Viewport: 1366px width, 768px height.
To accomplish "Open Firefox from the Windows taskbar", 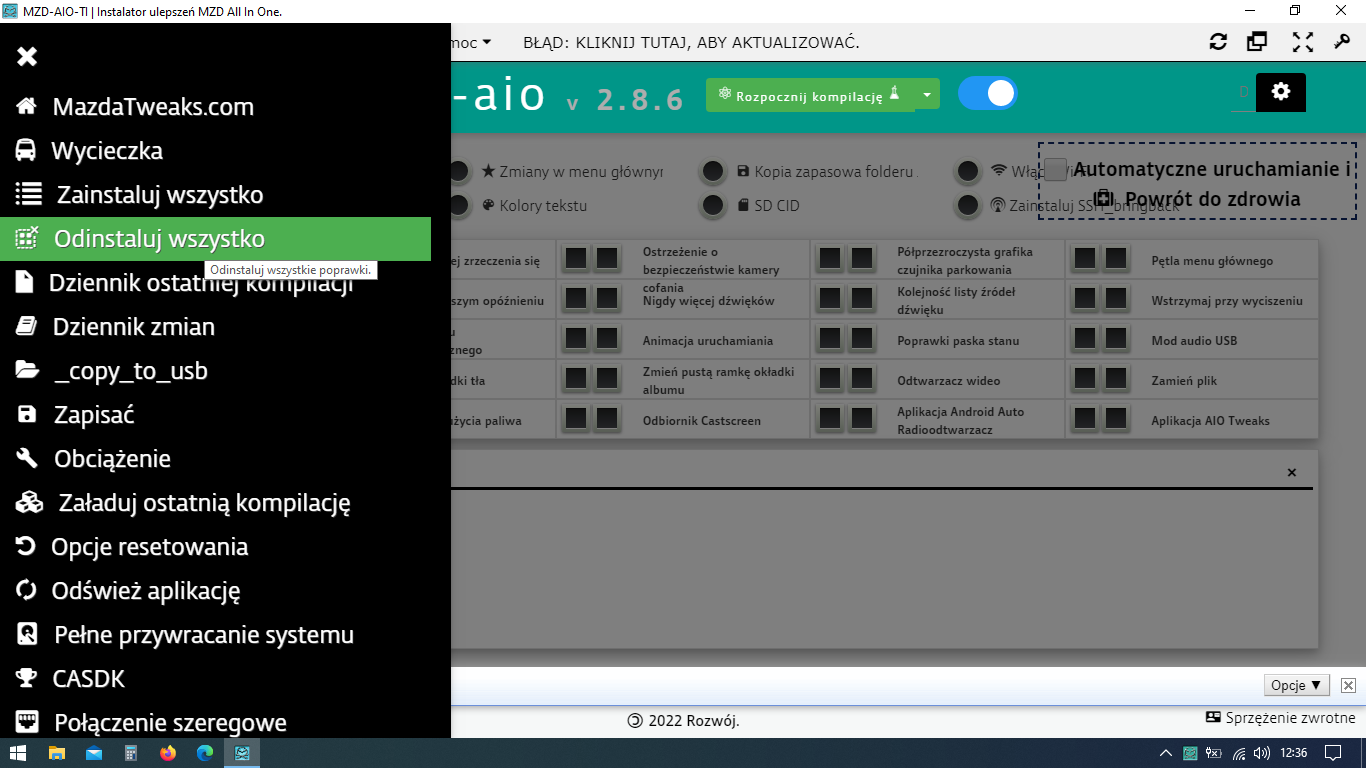I will pyautogui.click(x=168, y=753).
